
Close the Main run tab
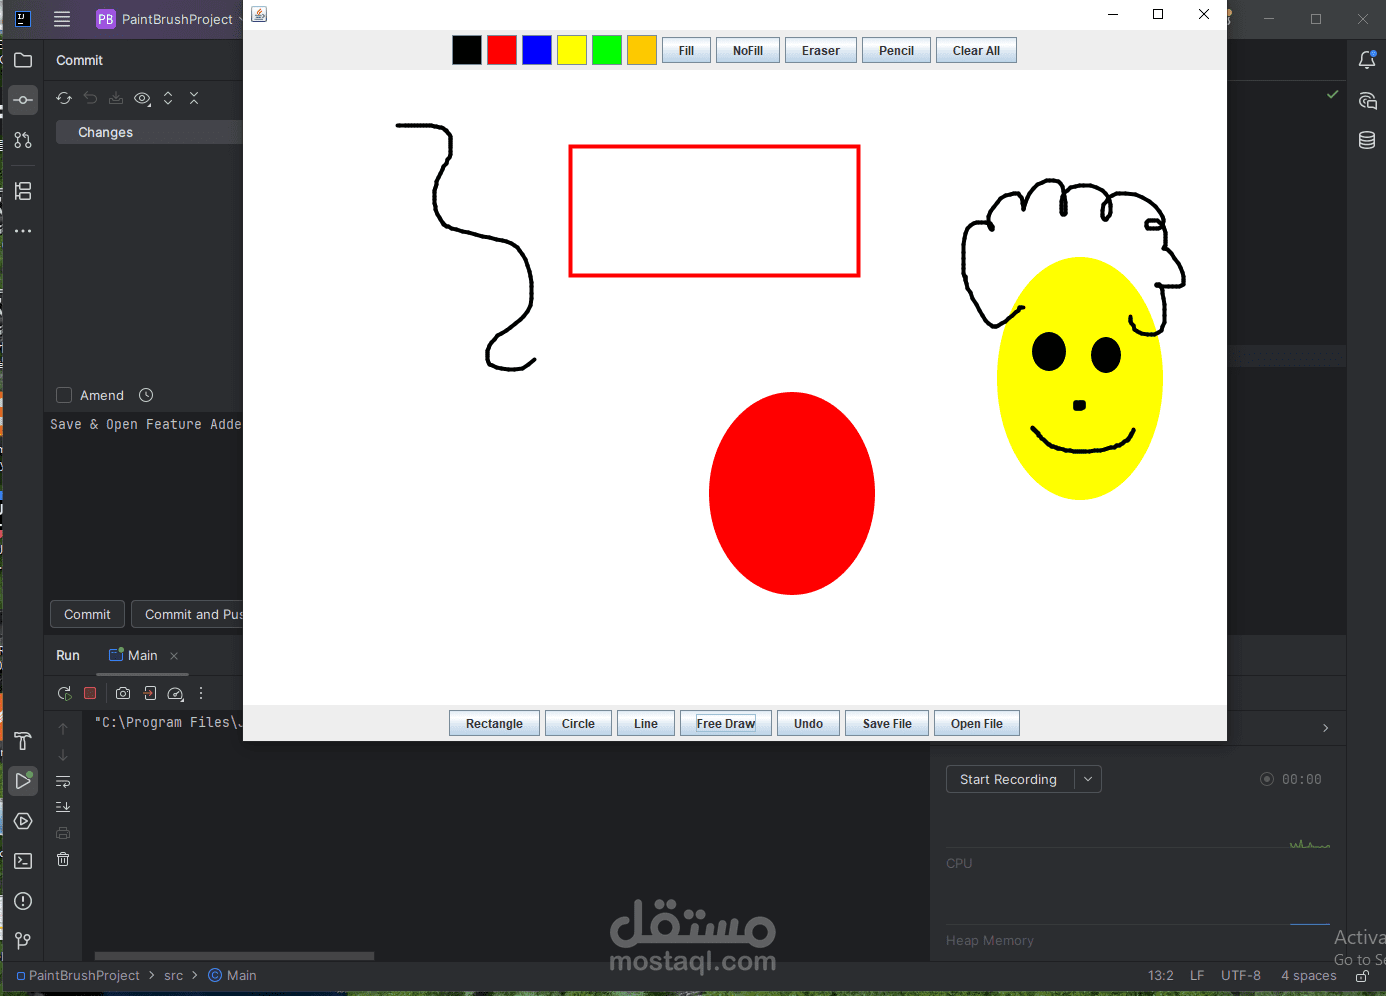click(x=174, y=656)
